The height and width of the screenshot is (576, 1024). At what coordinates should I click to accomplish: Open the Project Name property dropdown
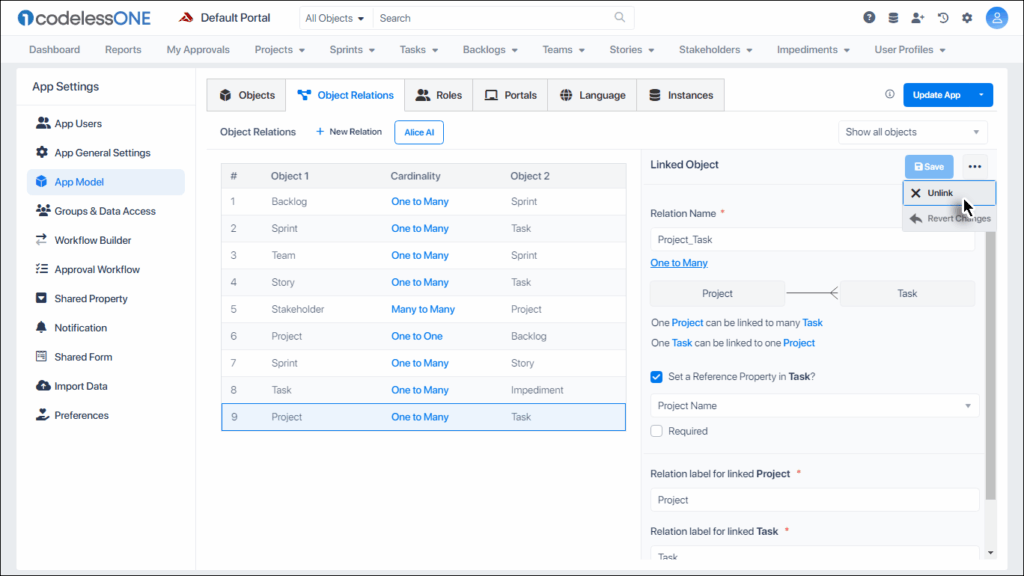point(814,406)
